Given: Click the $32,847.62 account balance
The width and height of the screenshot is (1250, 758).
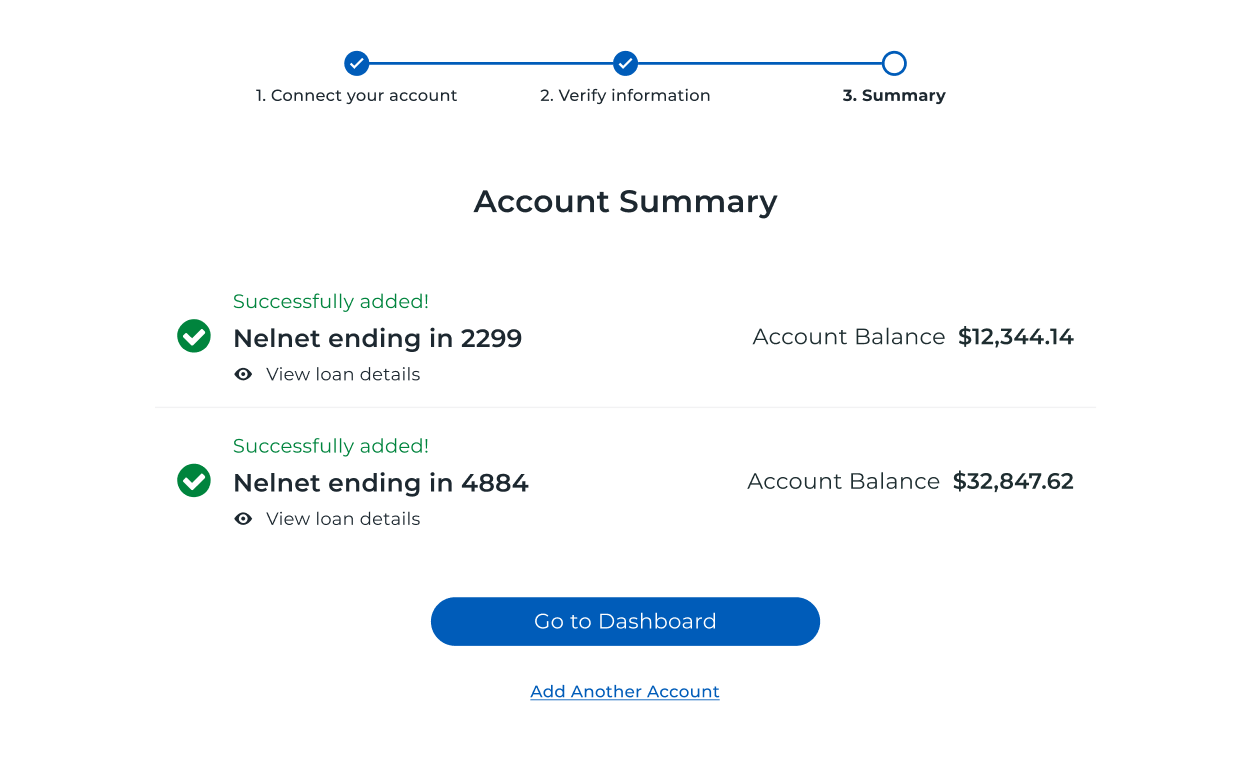Looking at the screenshot, I should 1012,482.
